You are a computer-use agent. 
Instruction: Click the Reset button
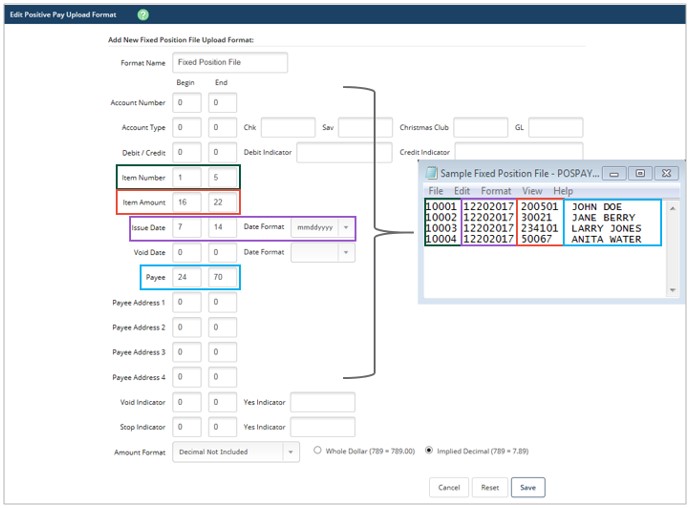click(x=490, y=487)
